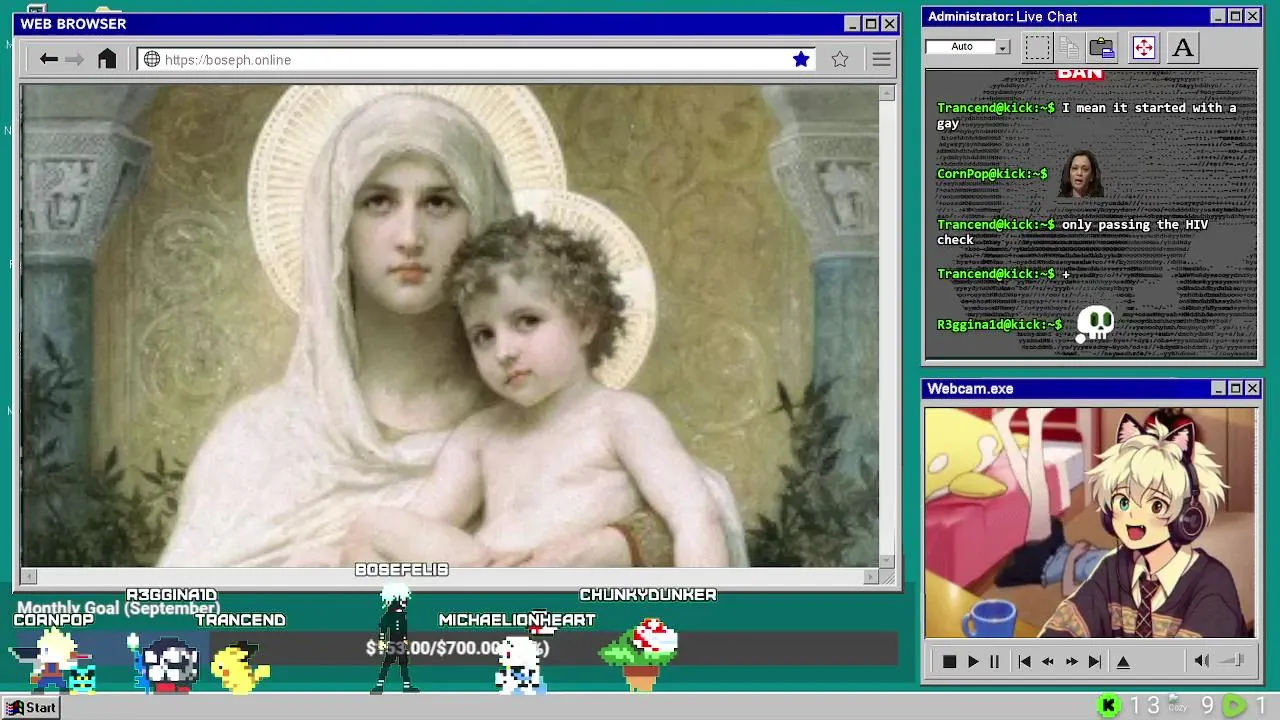This screenshot has height=720, width=1280.
Task: Click the Webcam.exe volume slider
Action: (x=1233, y=660)
